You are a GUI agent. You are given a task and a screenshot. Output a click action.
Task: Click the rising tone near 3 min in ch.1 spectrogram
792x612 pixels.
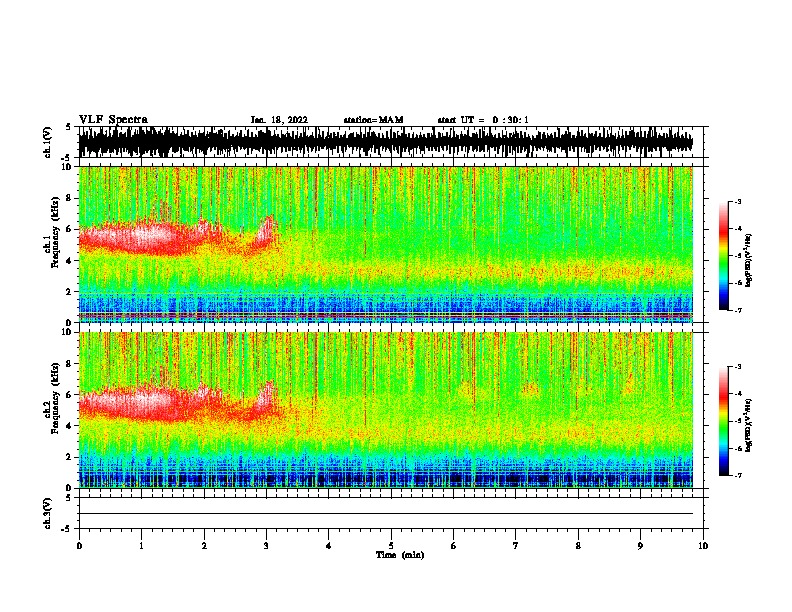click(x=265, y=232)
